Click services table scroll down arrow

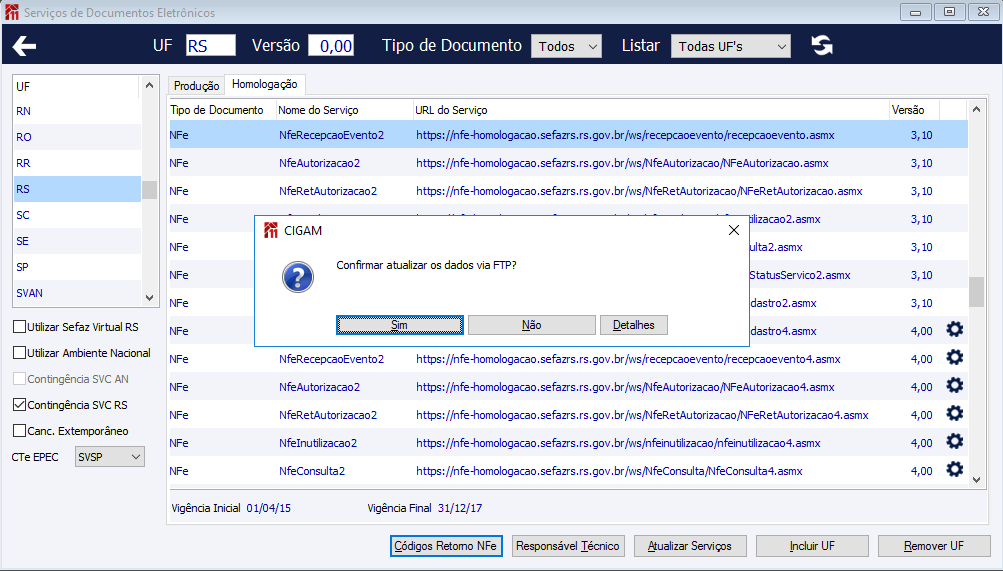[x=976, y=480]
